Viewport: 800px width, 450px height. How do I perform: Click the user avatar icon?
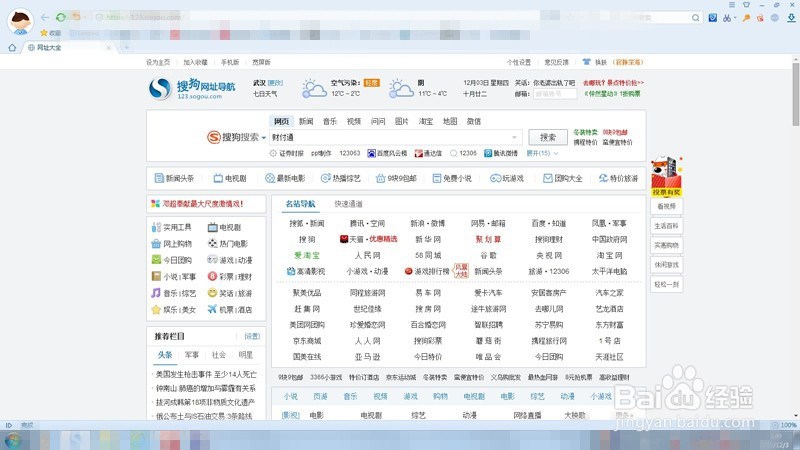(20, 21)
